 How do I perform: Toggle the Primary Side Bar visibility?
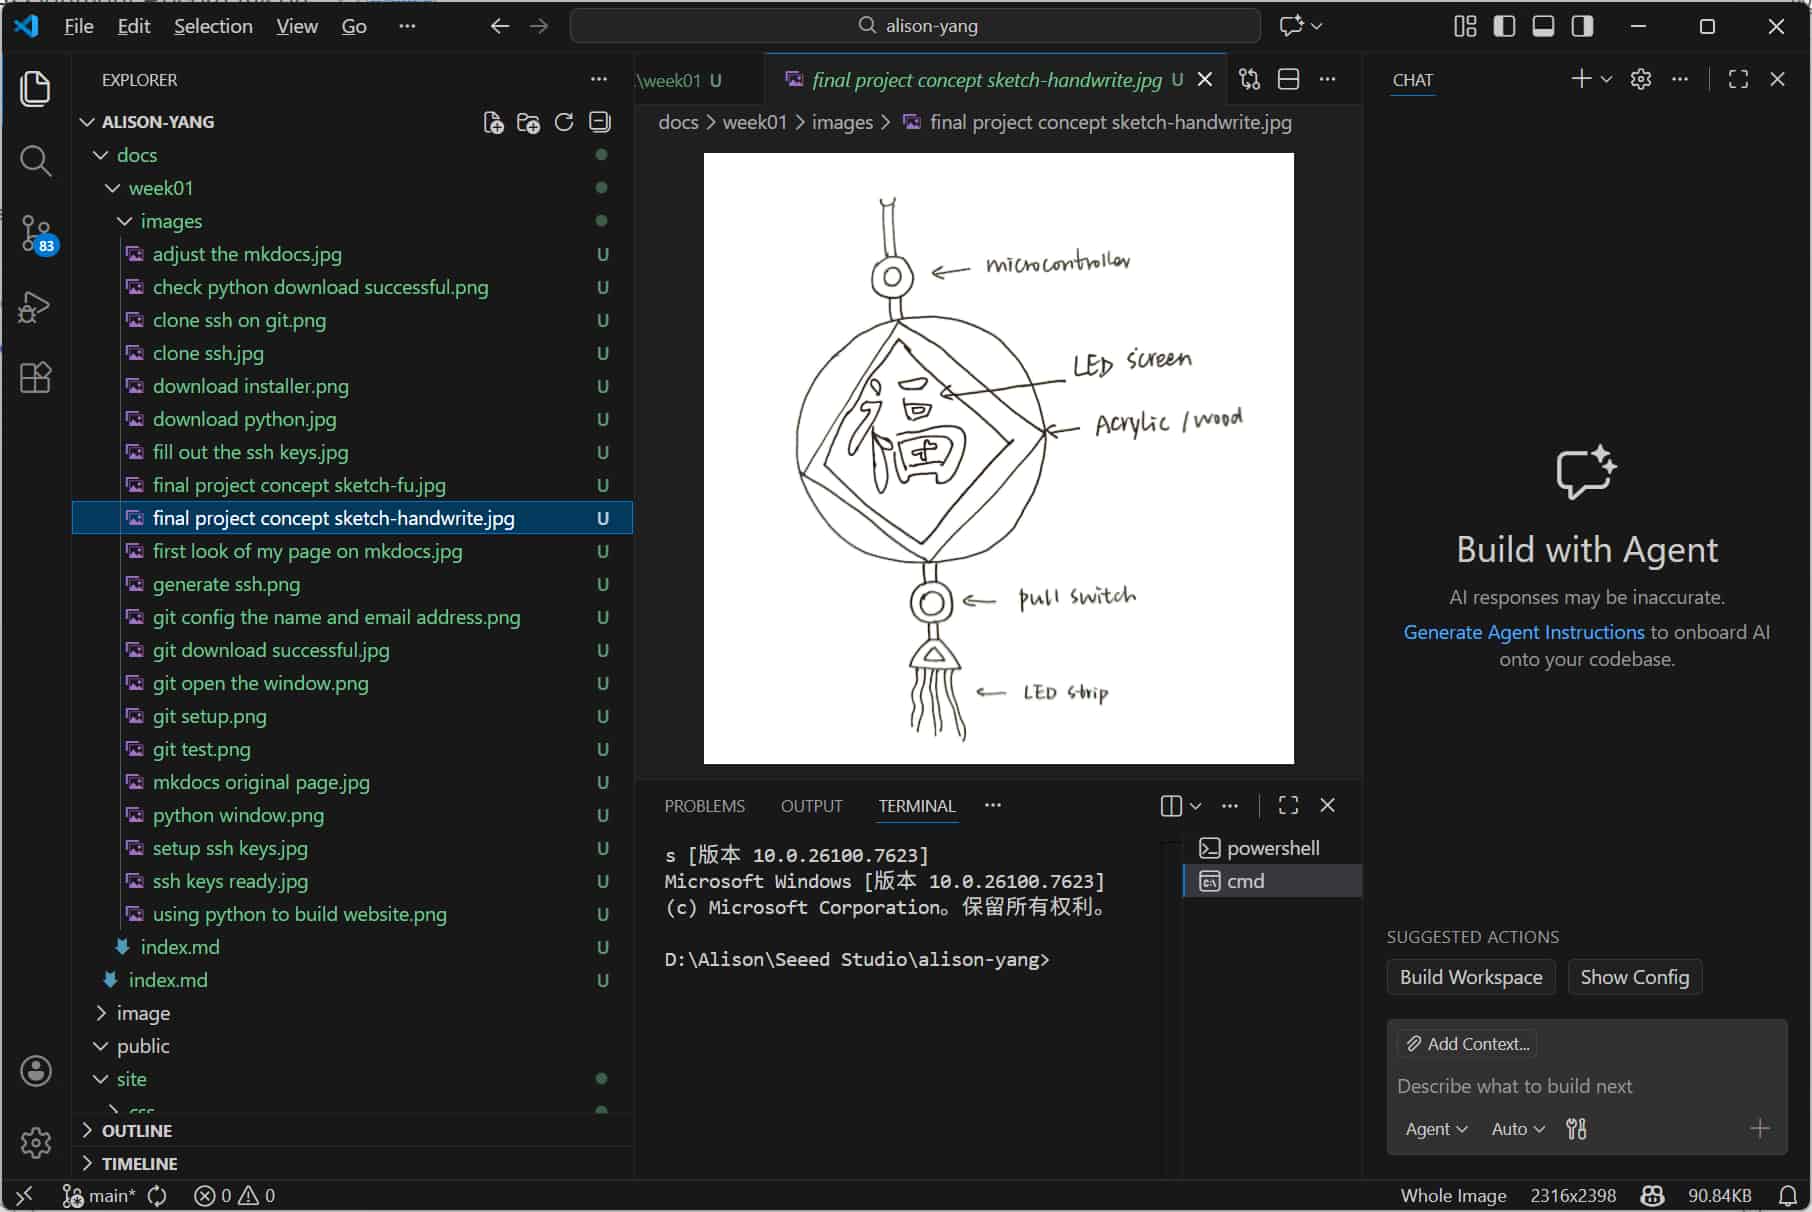pyautogui.click(x=1503, y=26)
